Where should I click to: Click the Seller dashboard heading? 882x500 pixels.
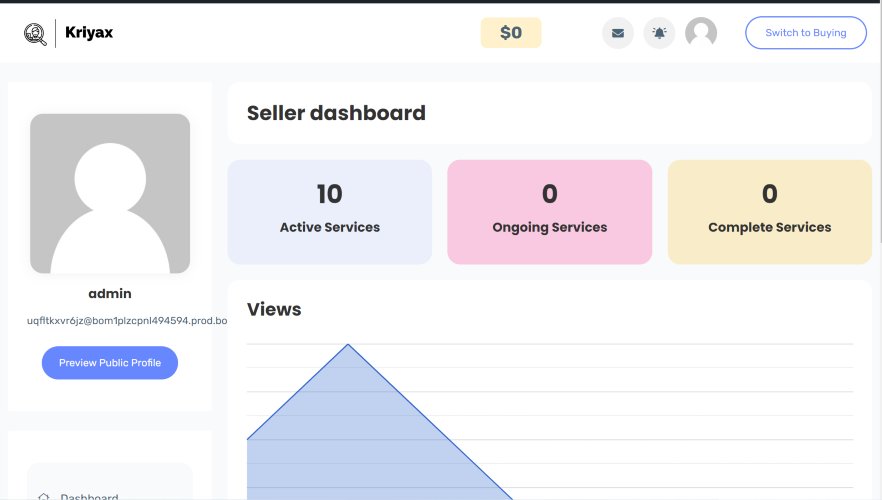pos(336,113)
